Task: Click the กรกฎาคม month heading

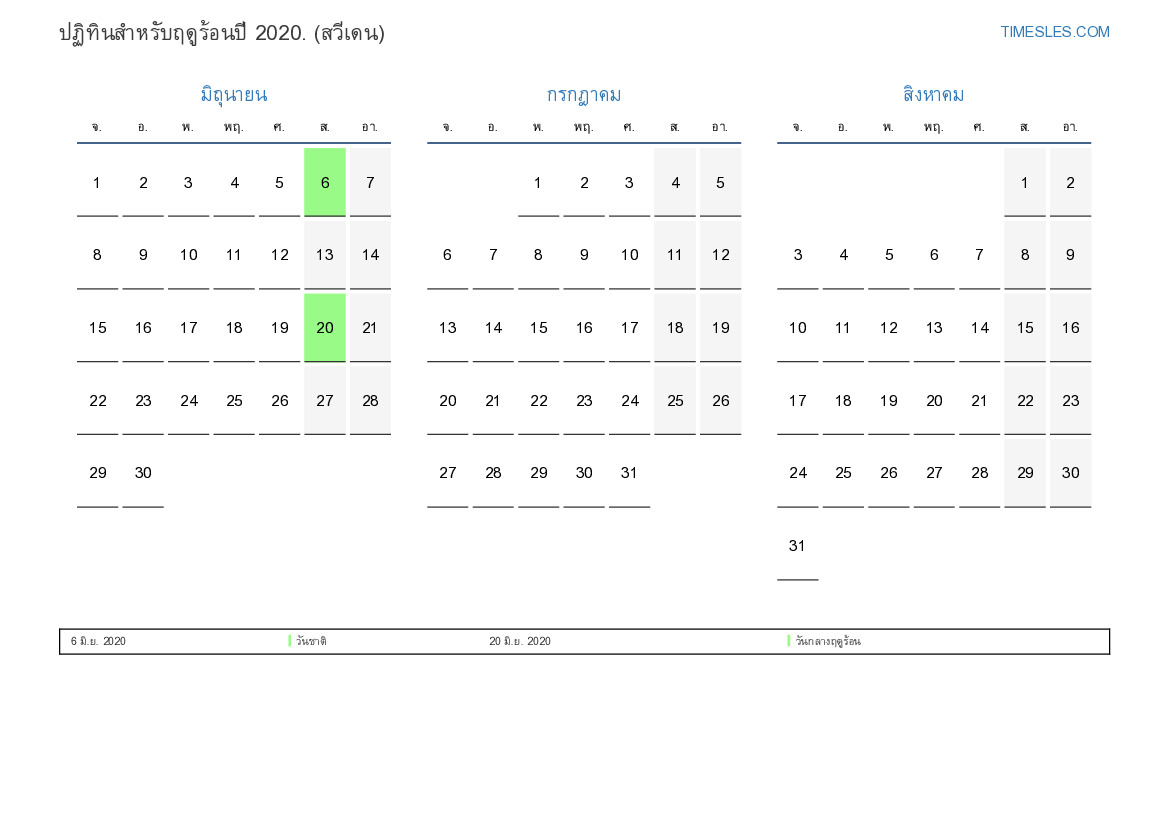Action: coord(583,95)
